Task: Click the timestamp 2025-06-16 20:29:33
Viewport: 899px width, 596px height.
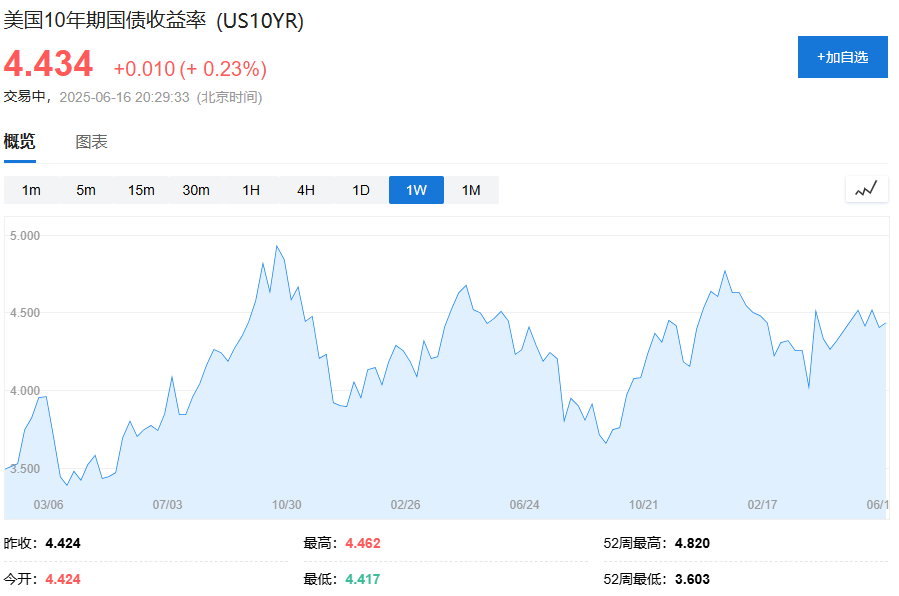Action: tap(124, 97)
